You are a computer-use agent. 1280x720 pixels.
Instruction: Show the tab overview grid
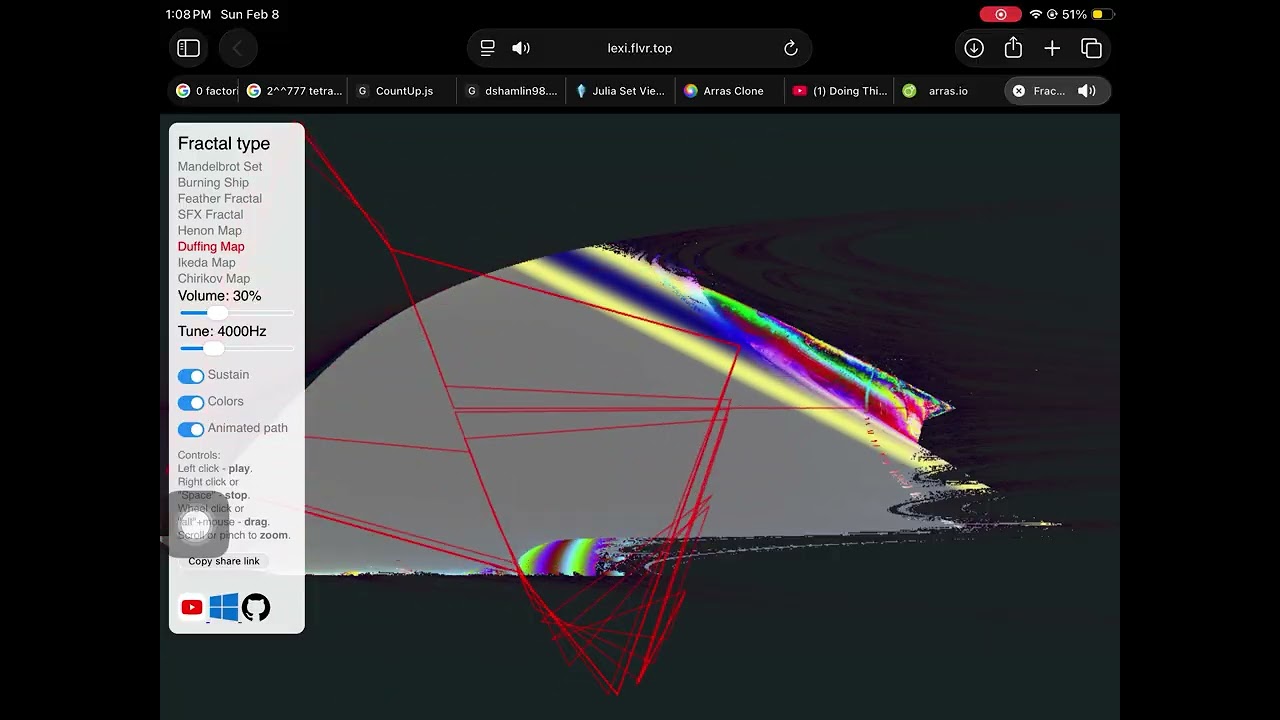click(x=1091, y=48)
